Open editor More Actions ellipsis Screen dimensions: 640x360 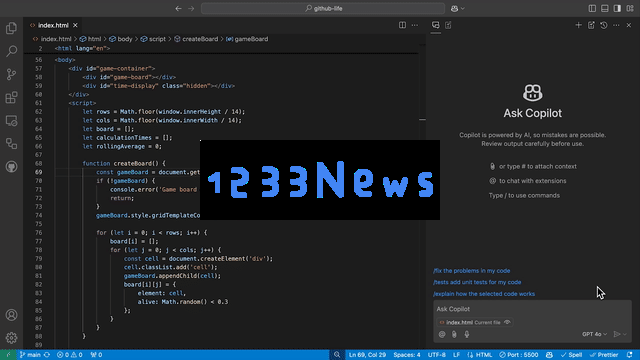[415, 25]
